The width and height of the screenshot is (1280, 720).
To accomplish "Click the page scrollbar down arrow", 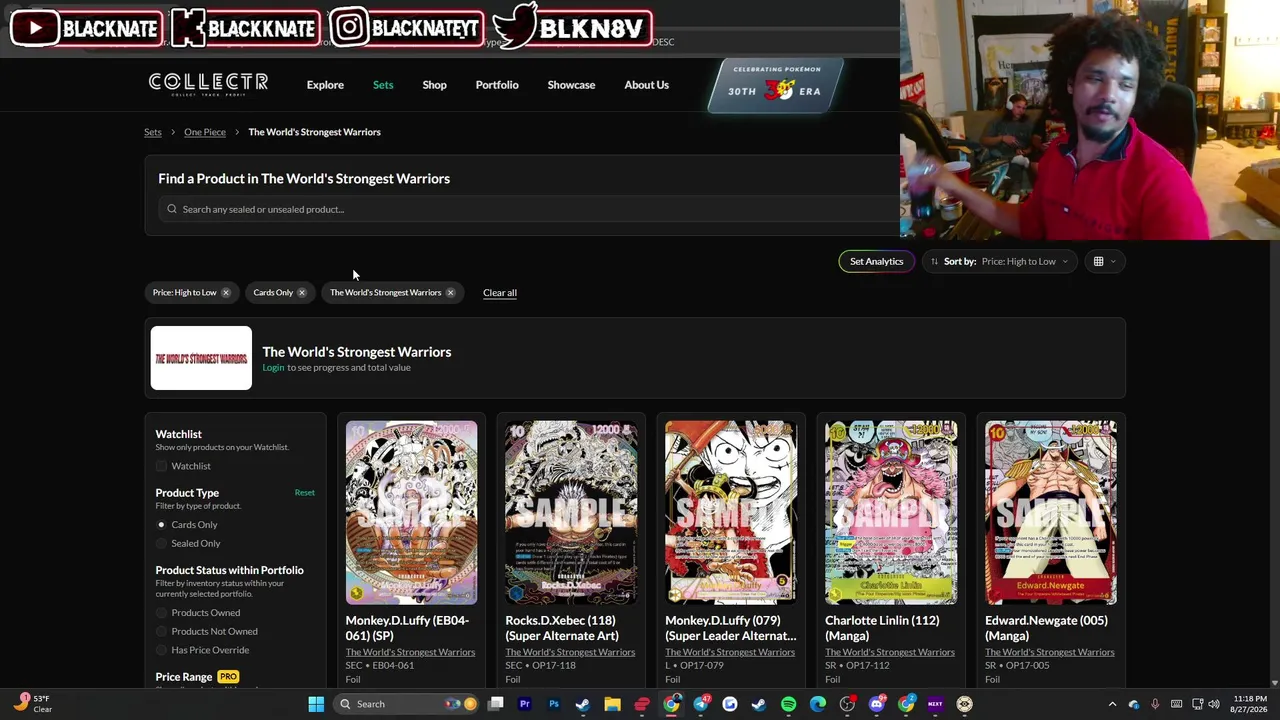I will [x=1274, y=683].
